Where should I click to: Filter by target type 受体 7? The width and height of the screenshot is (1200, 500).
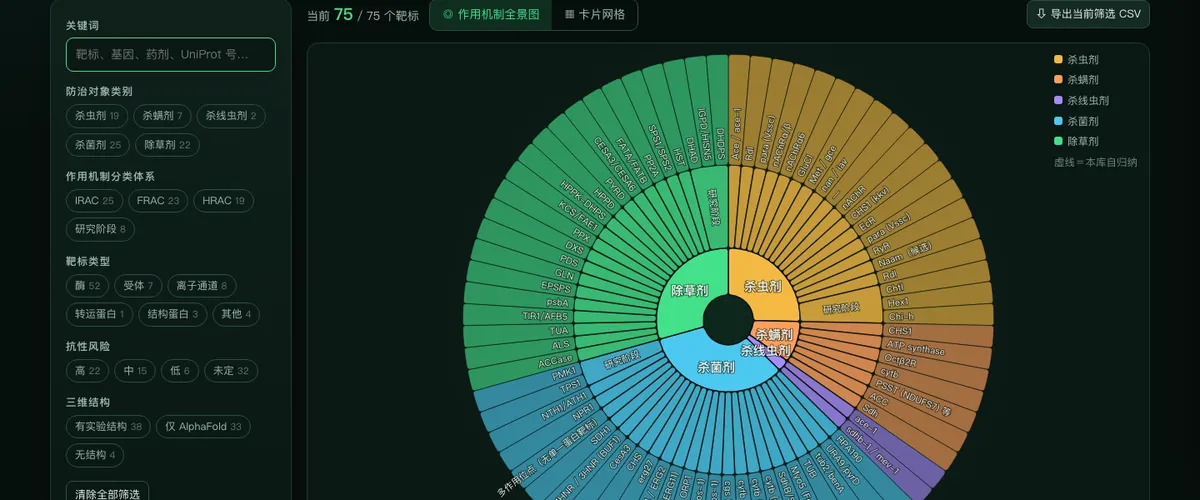click(x=138, y=286)
